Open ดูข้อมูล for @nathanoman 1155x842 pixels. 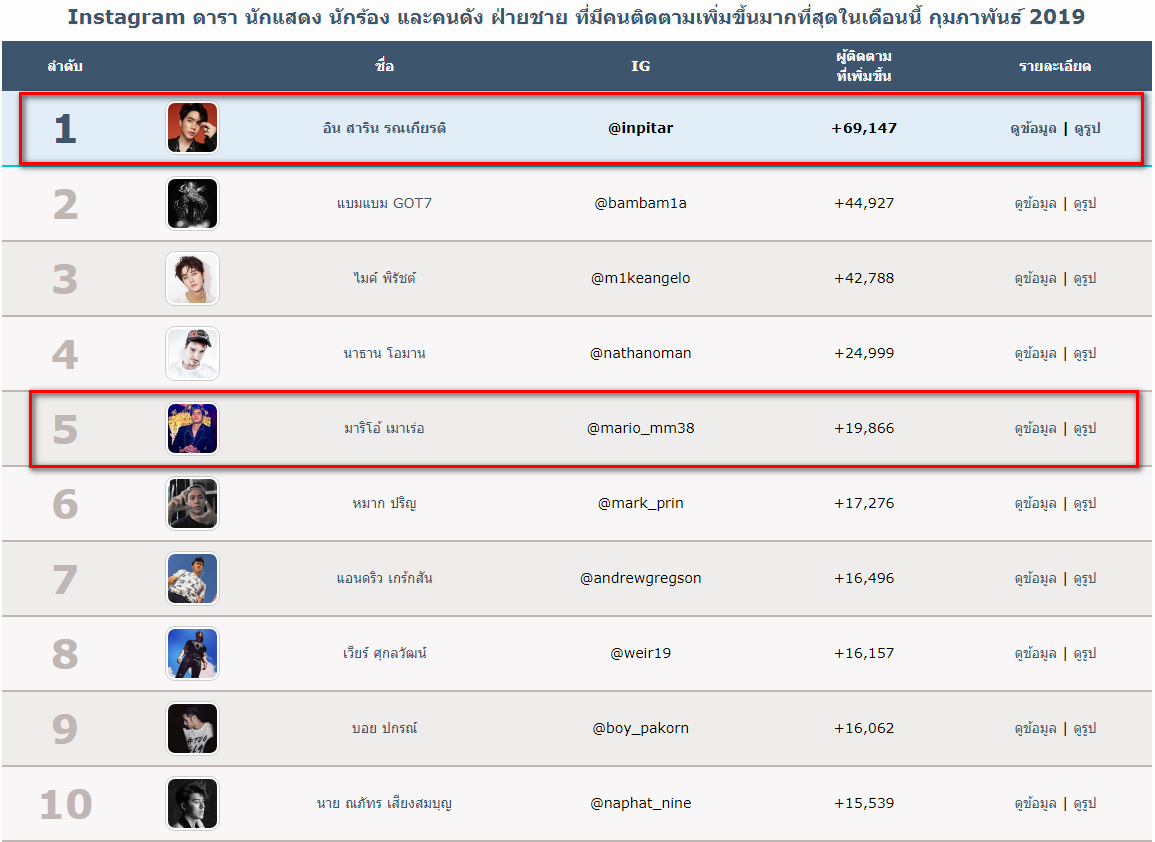pyautogui.click(x=1035, y=353)
